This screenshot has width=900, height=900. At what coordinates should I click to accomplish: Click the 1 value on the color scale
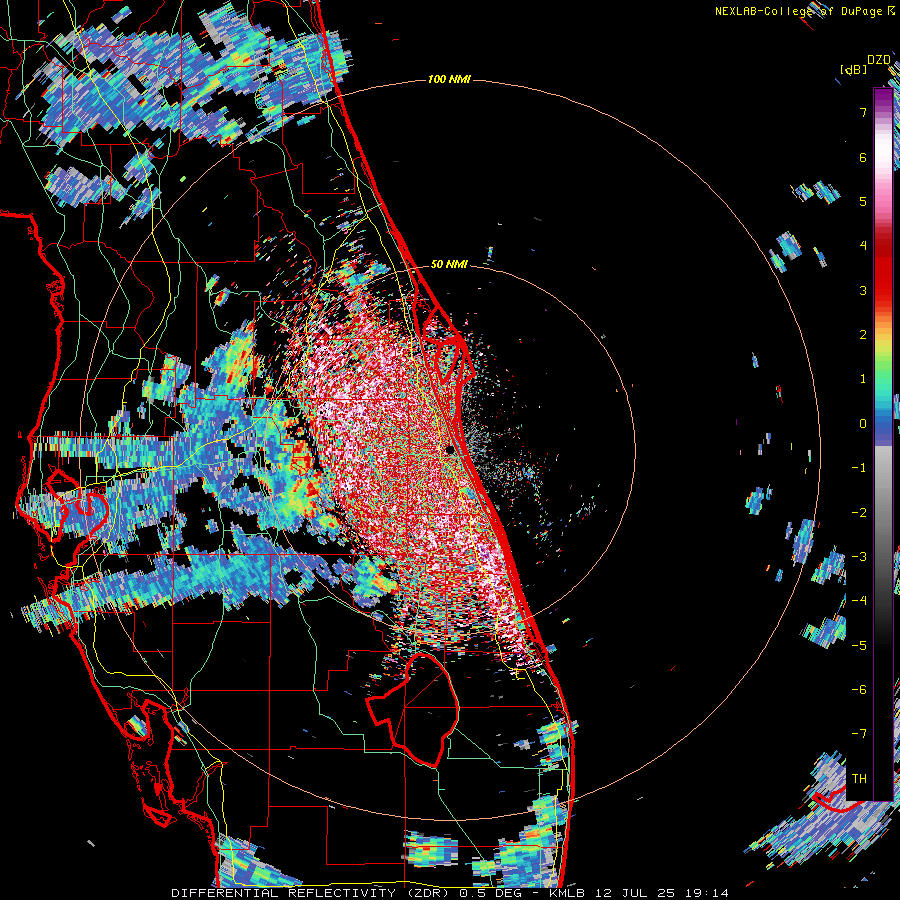click(x=863, y=379)
